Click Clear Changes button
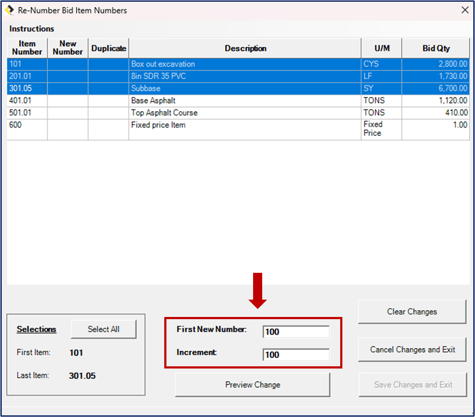 [412, 312]
